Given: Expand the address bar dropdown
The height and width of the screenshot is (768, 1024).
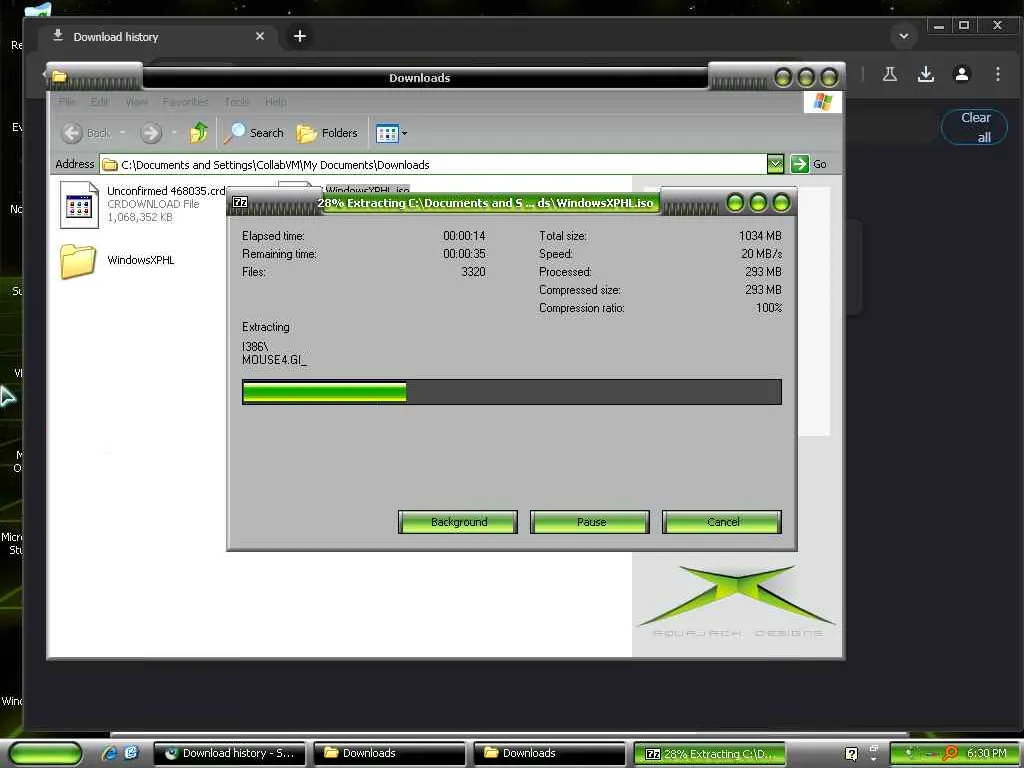Looking at the screenshot, I should click(x=775, y=164).
